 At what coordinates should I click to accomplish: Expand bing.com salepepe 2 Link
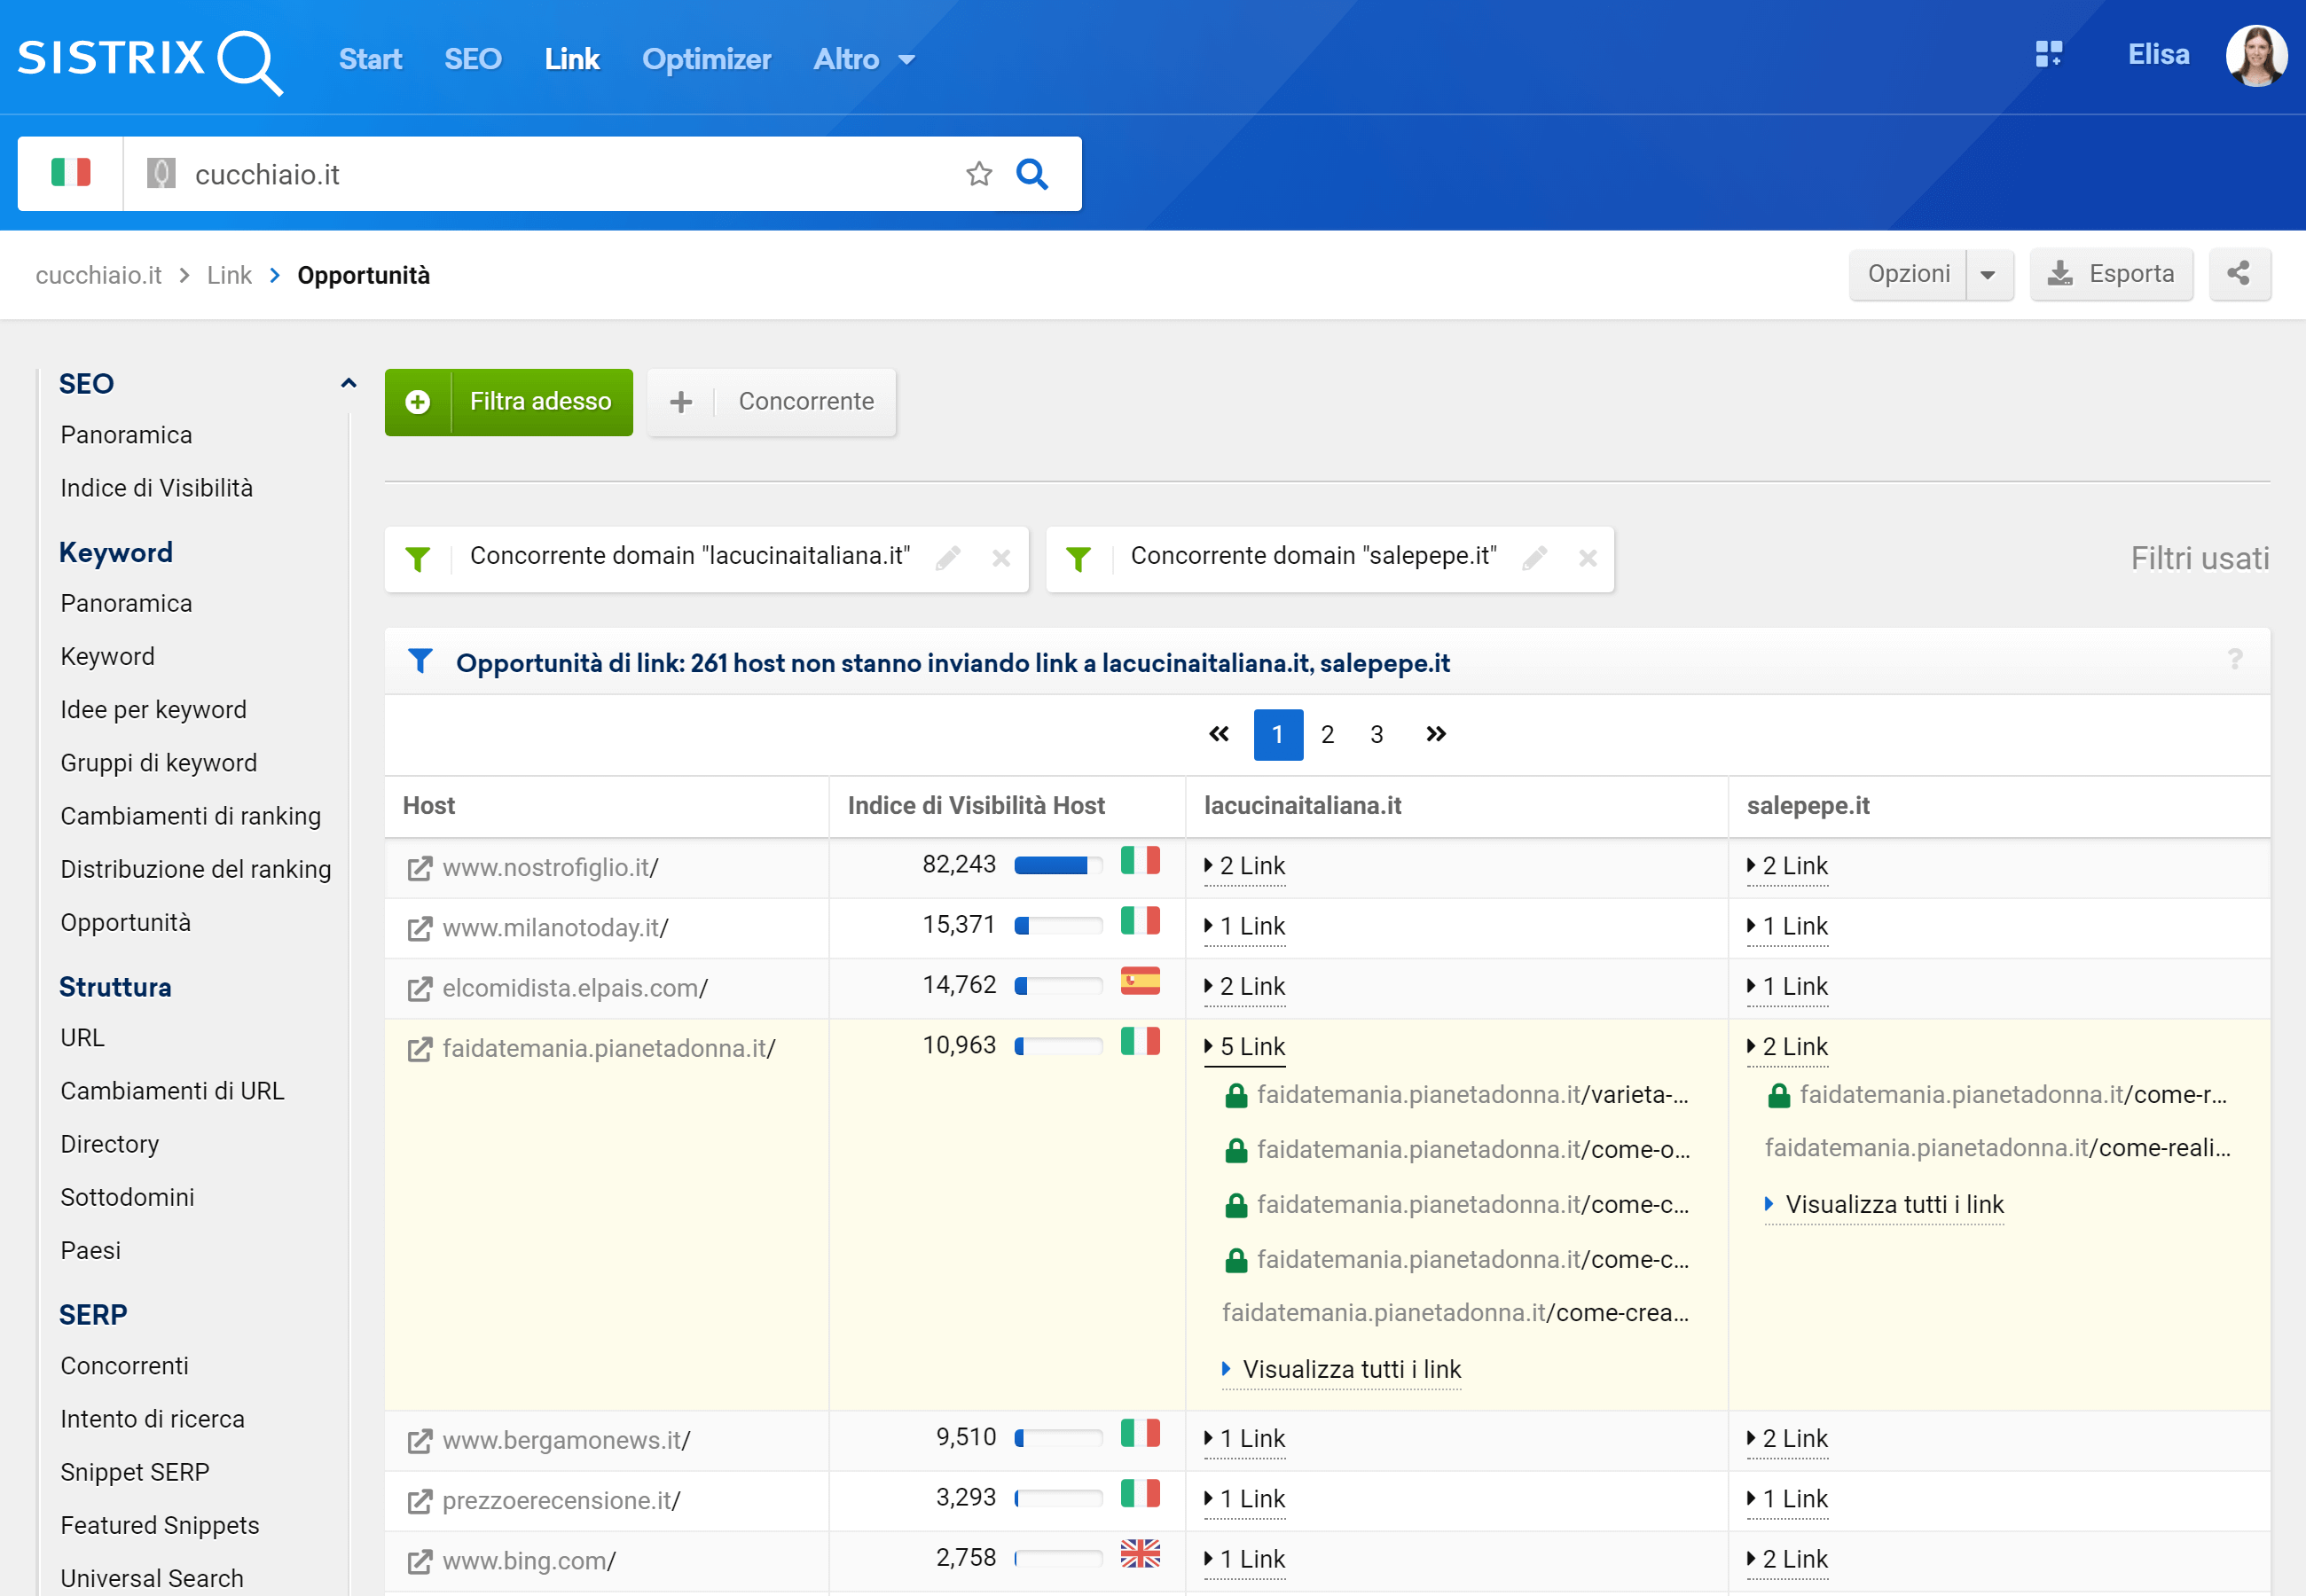click(1788, 1559)
